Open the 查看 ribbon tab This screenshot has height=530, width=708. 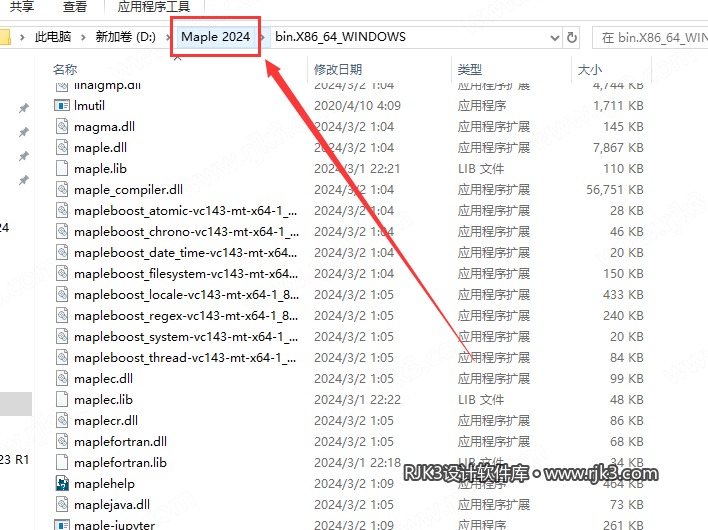(75, 6)
